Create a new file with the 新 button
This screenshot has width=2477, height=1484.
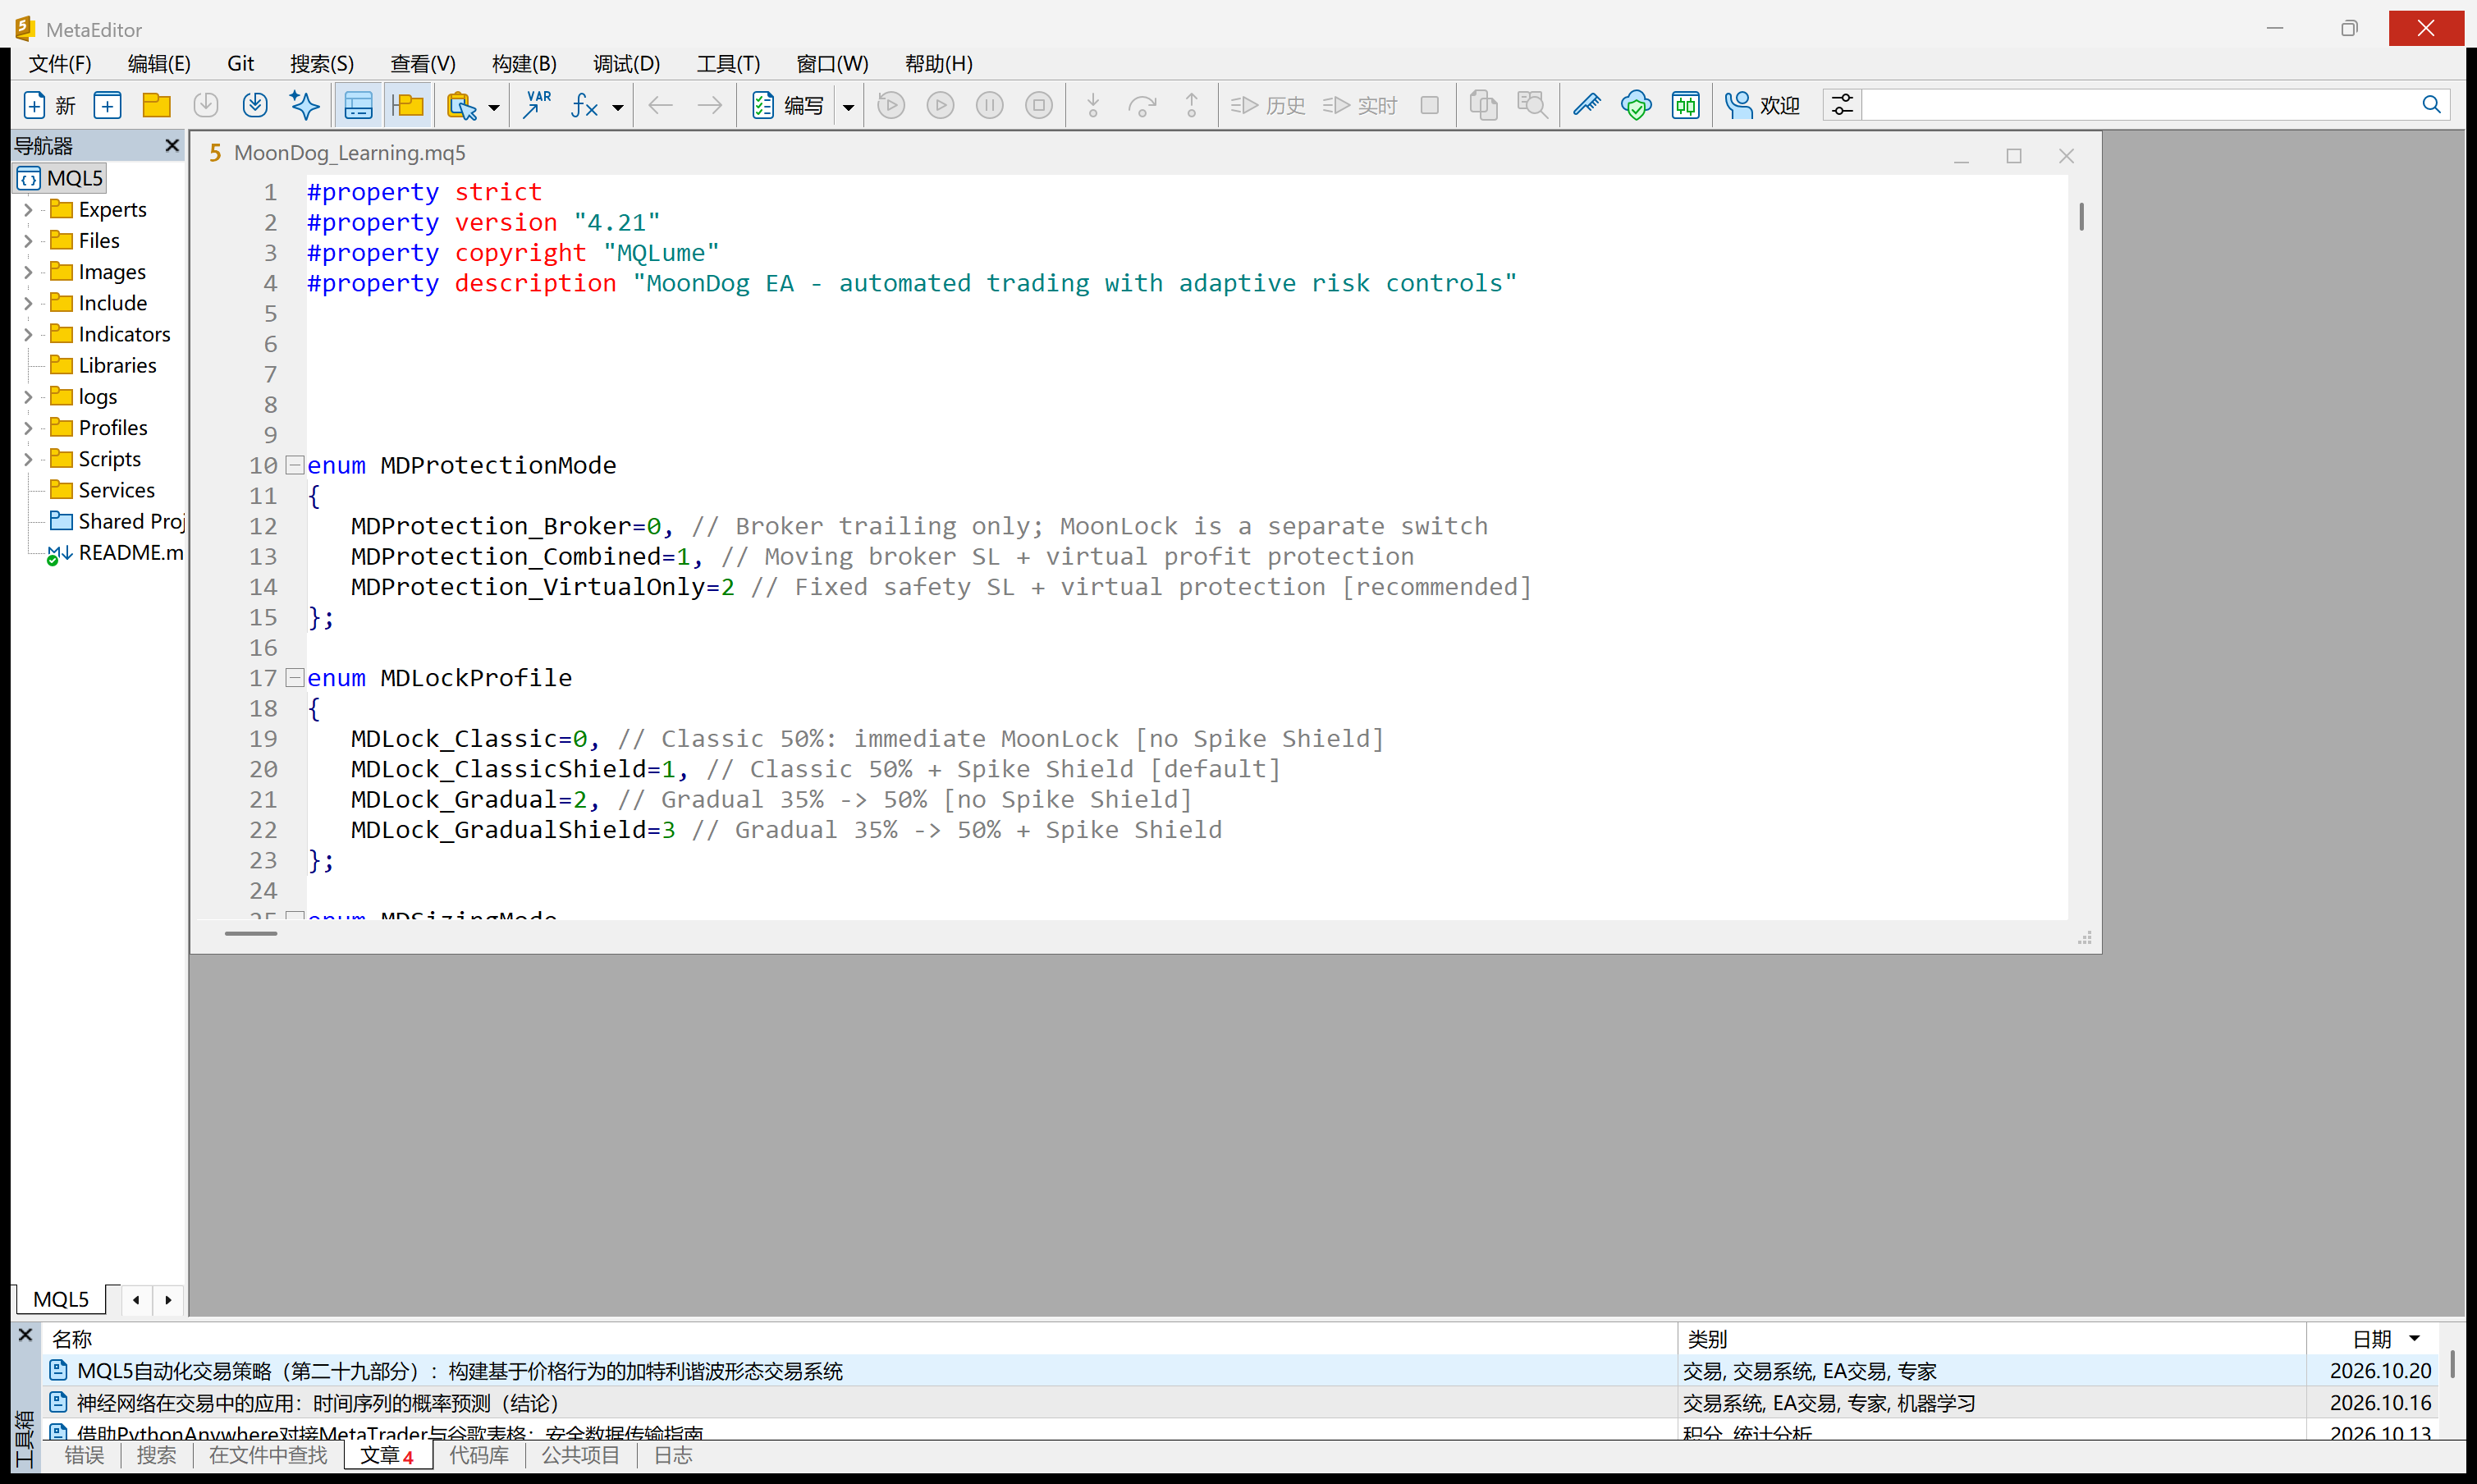pos(50,105)
